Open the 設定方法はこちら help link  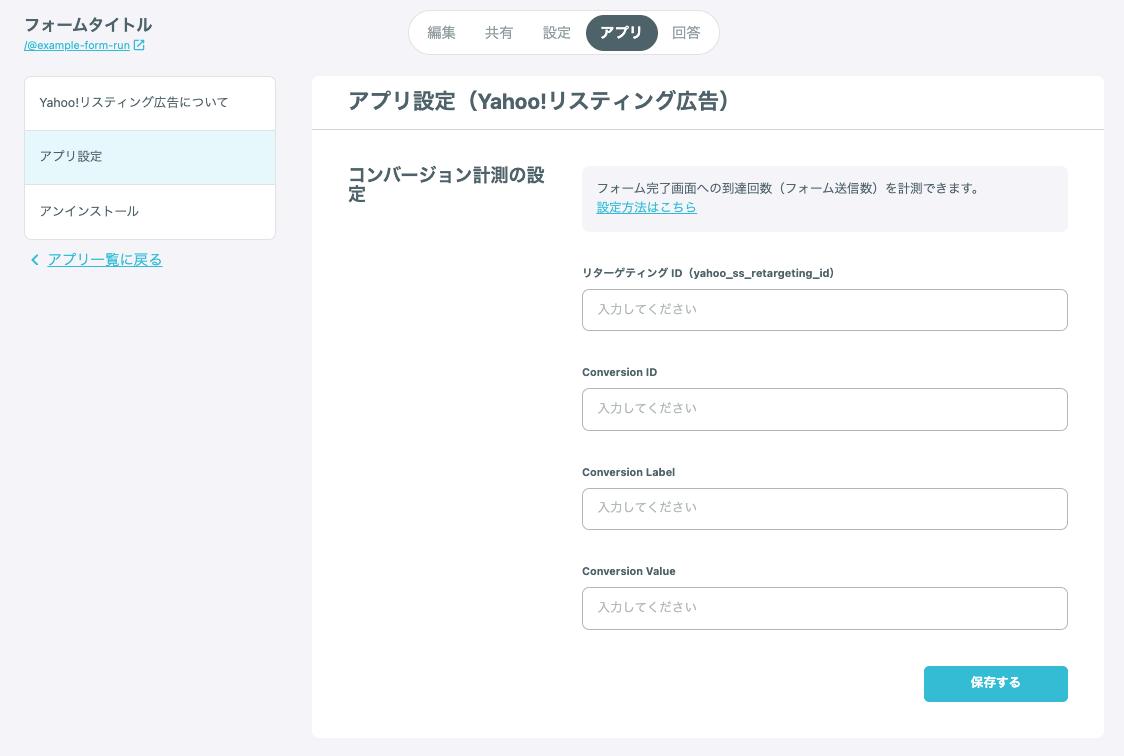[x=647, y=207]
